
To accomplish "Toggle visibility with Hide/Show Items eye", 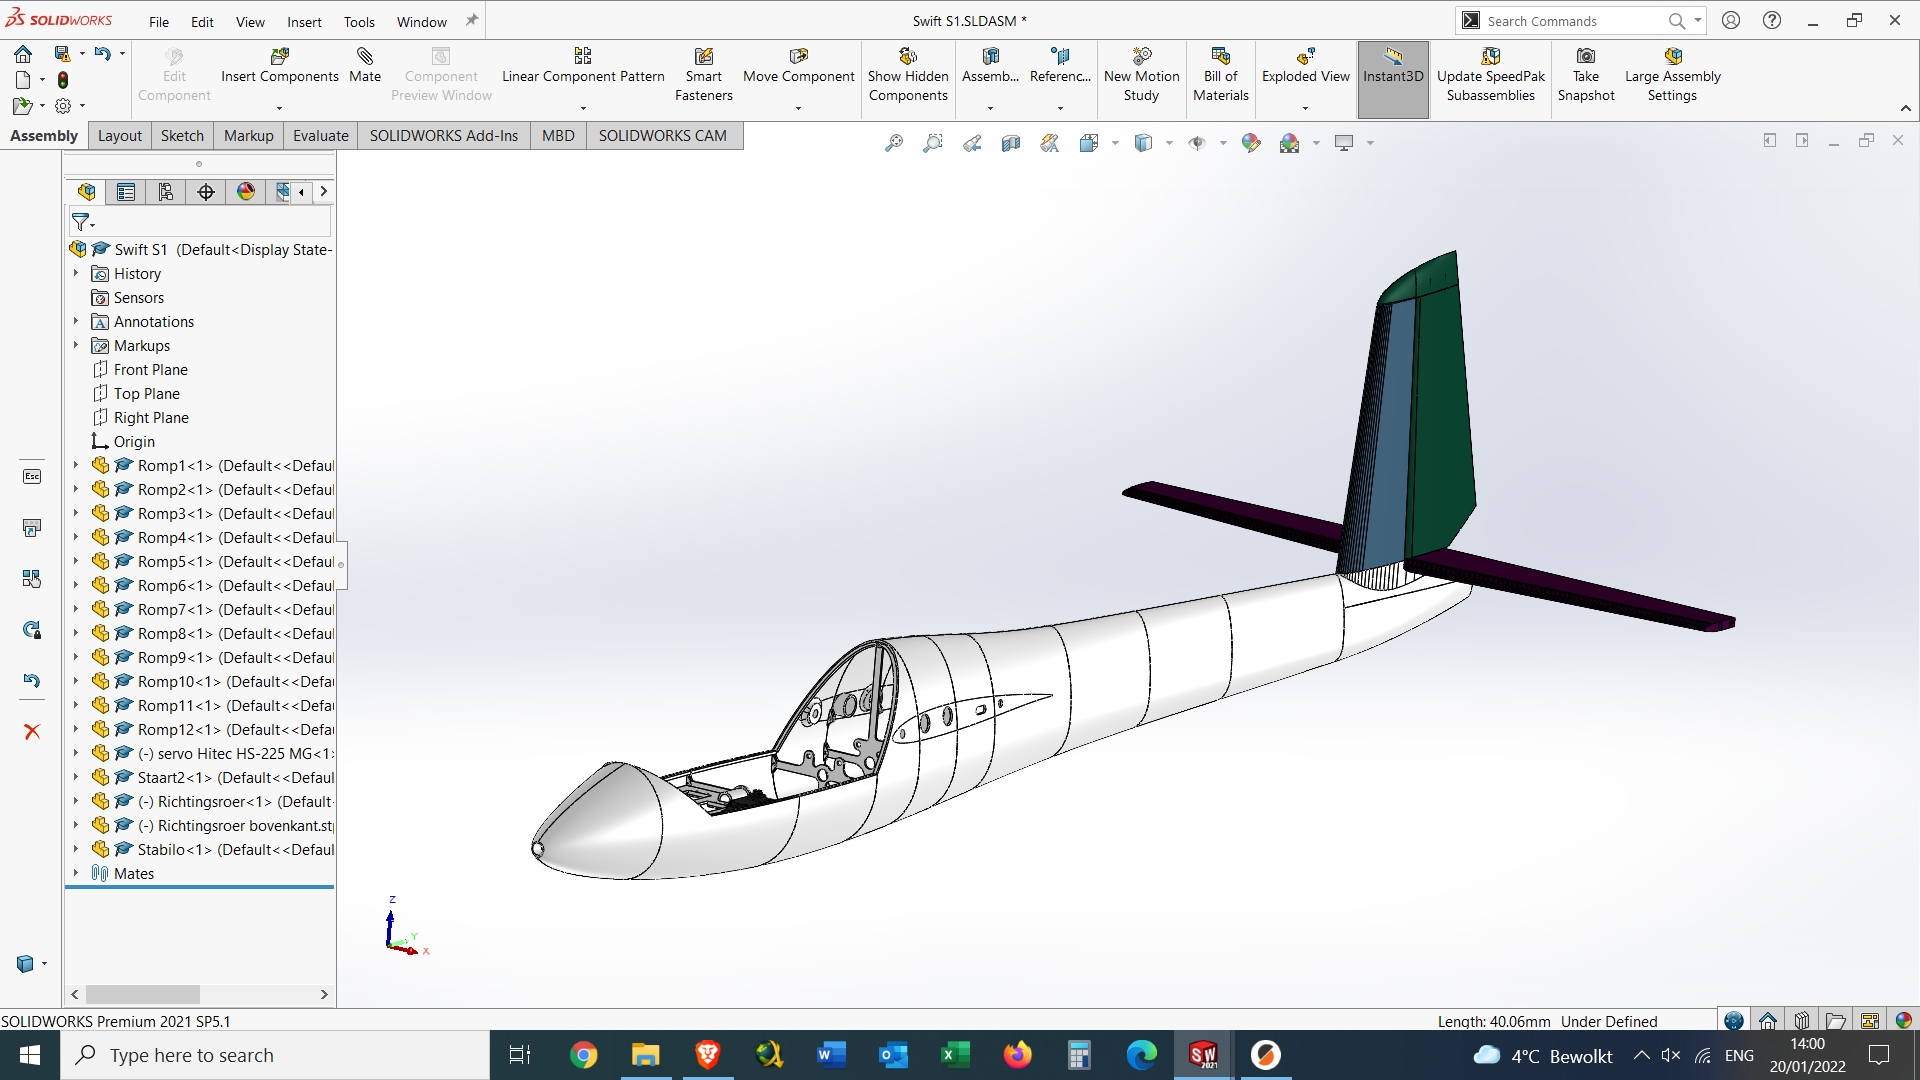I will click(1197, 143).
